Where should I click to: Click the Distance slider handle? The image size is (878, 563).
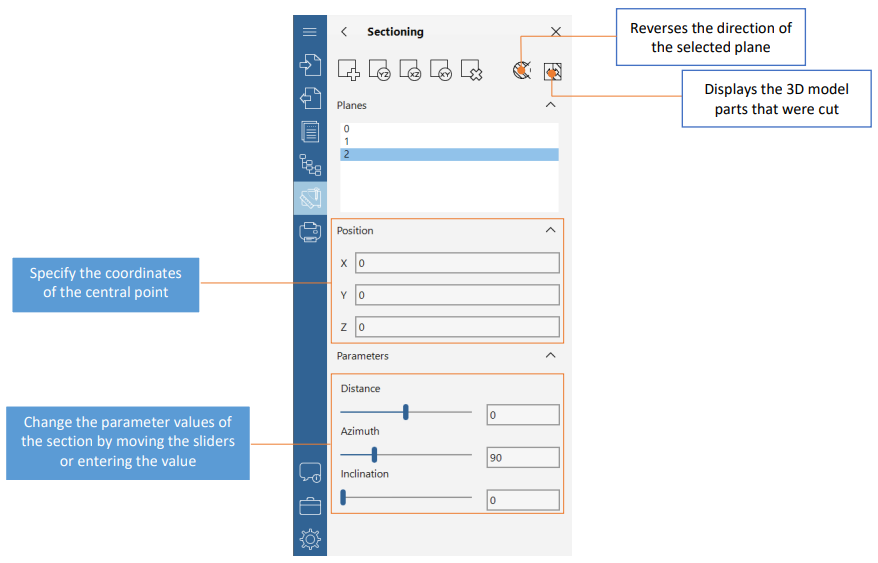point(406,412)
